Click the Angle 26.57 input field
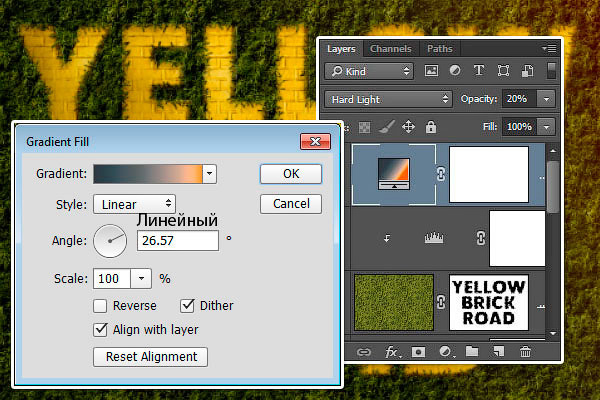 (x=178, y=241)
